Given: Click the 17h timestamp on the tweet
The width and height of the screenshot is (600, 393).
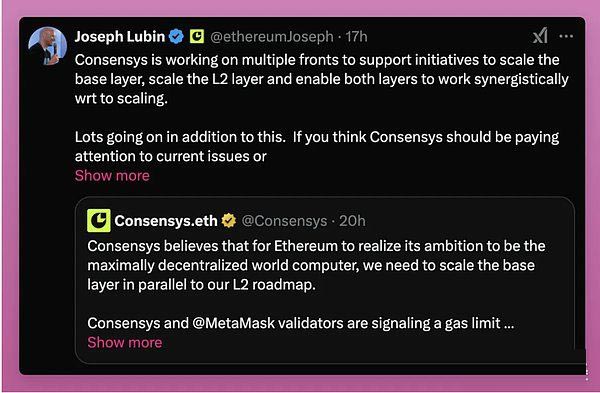Looking at the screenshot, I should coord(356,37).
